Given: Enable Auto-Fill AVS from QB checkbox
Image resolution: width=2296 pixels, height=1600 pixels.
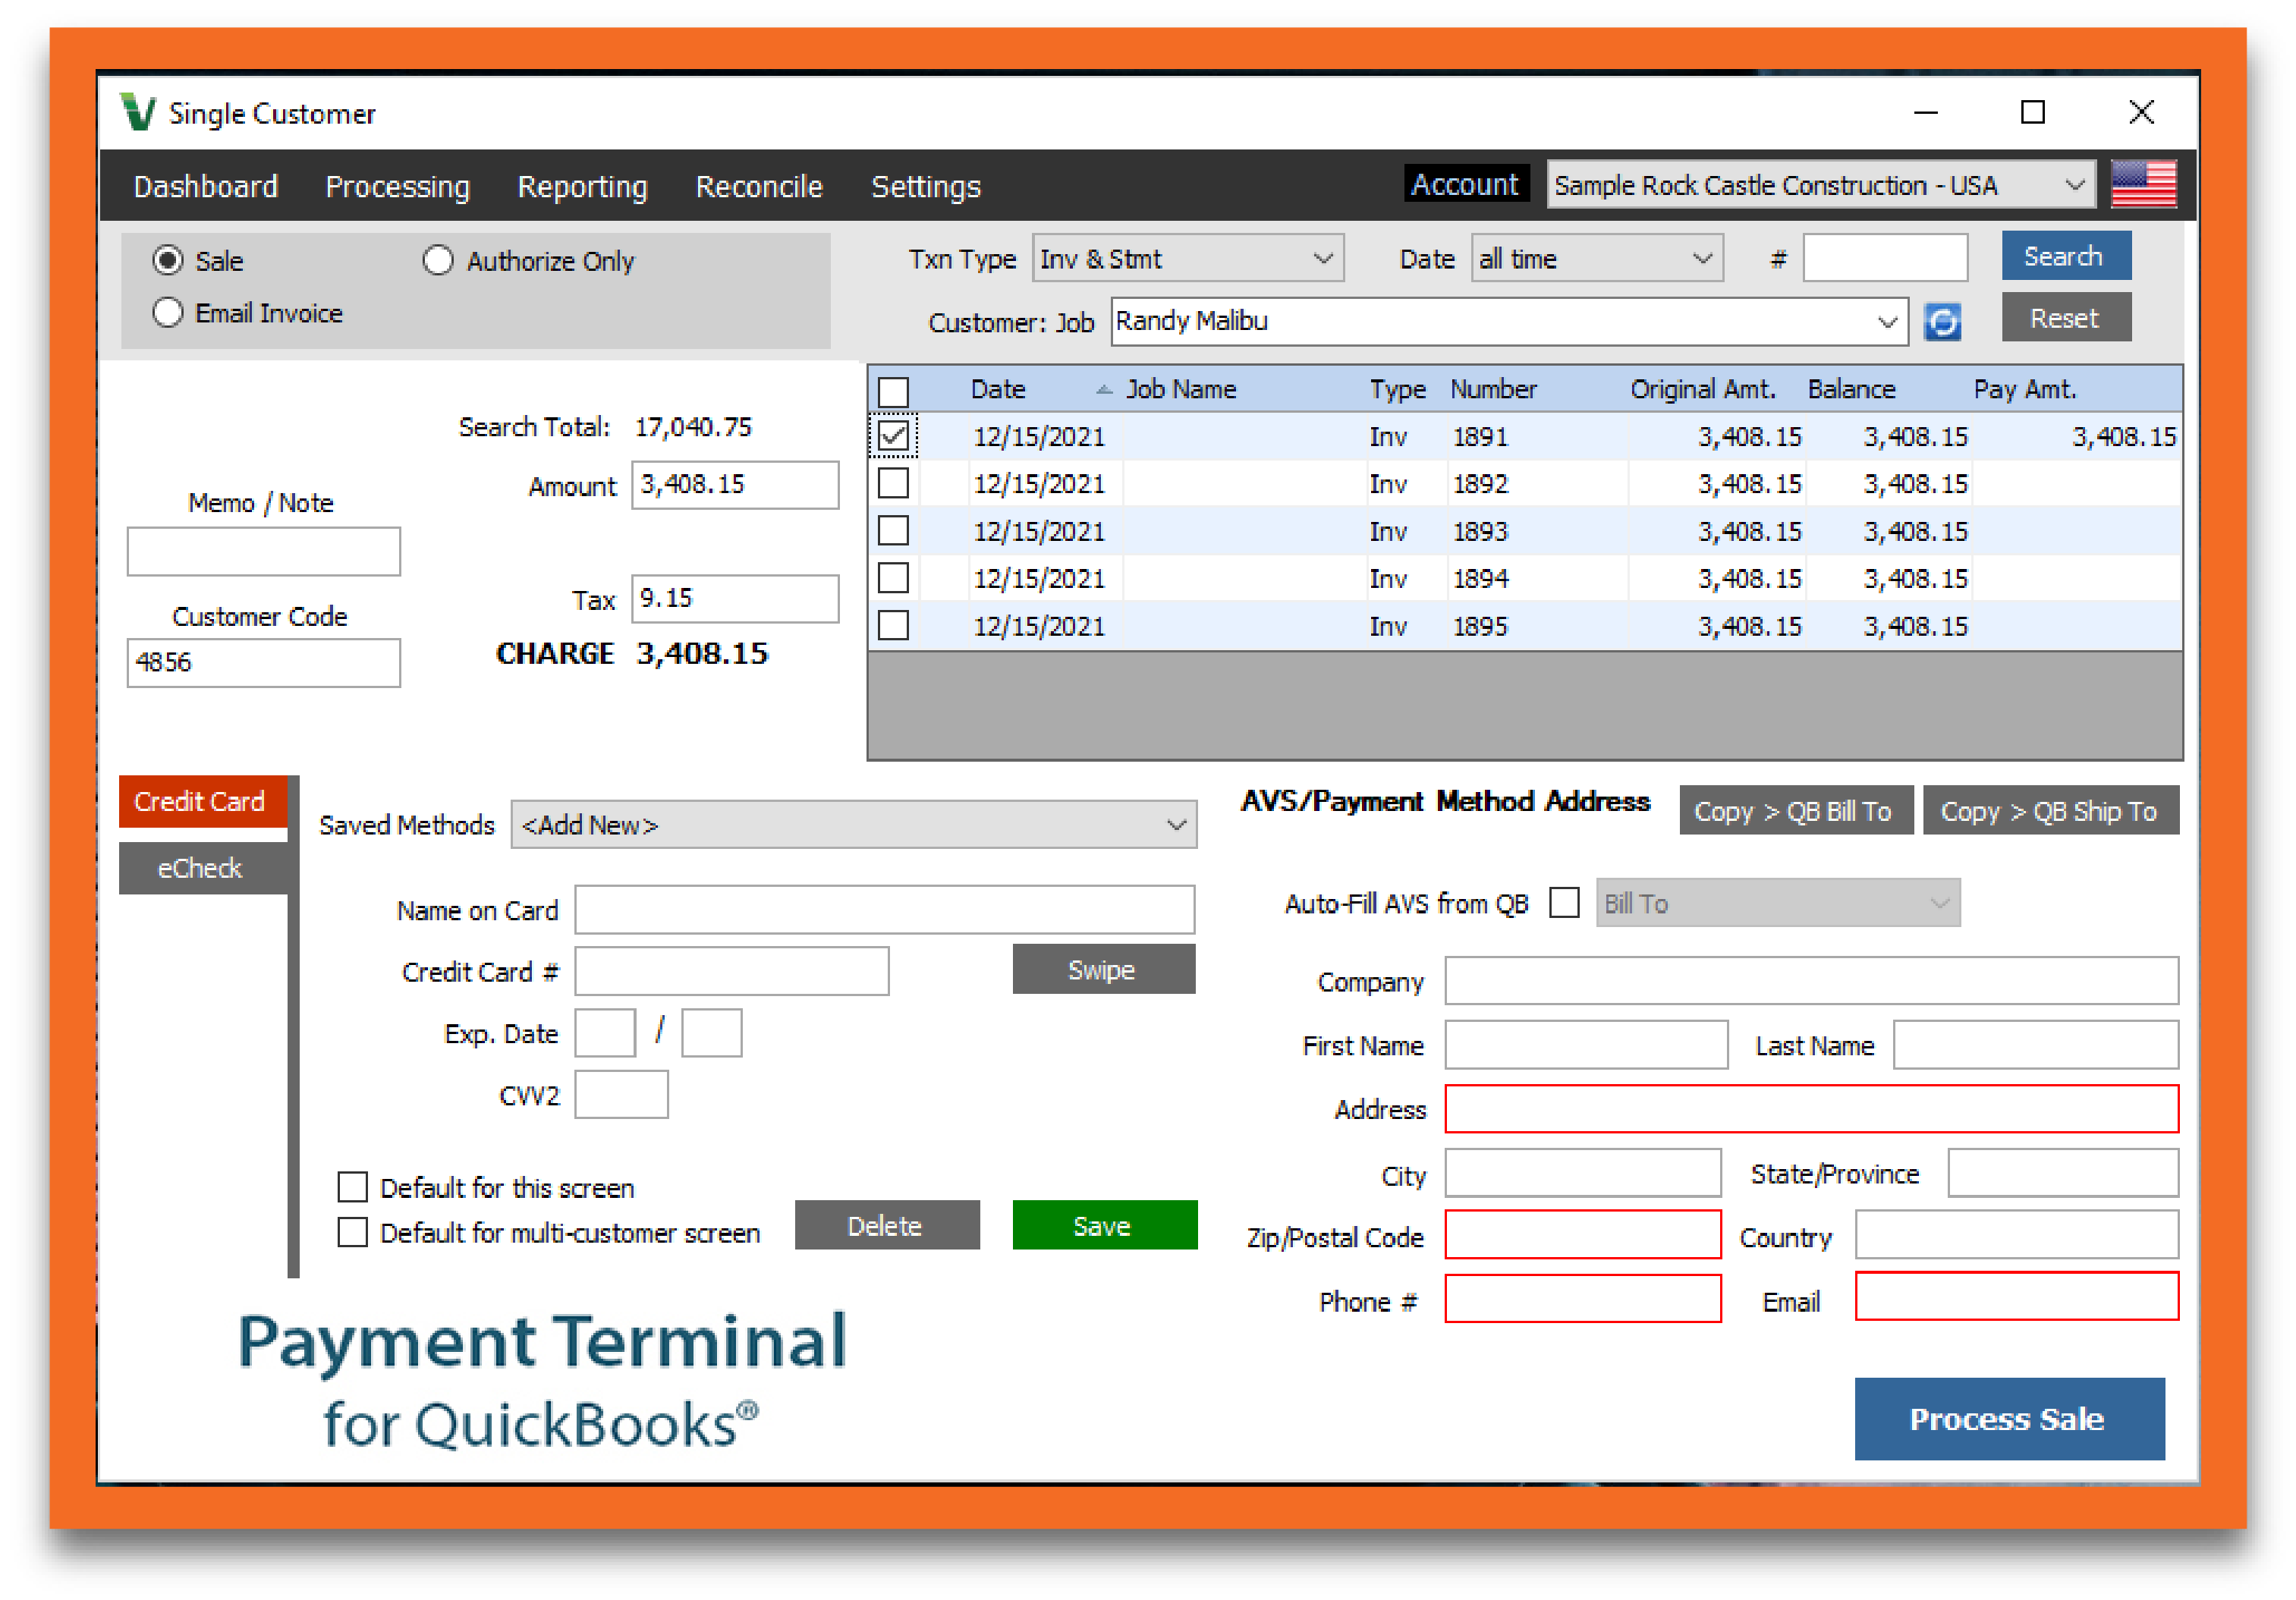Looking at the screenshot, I should tap(1563, 903).
